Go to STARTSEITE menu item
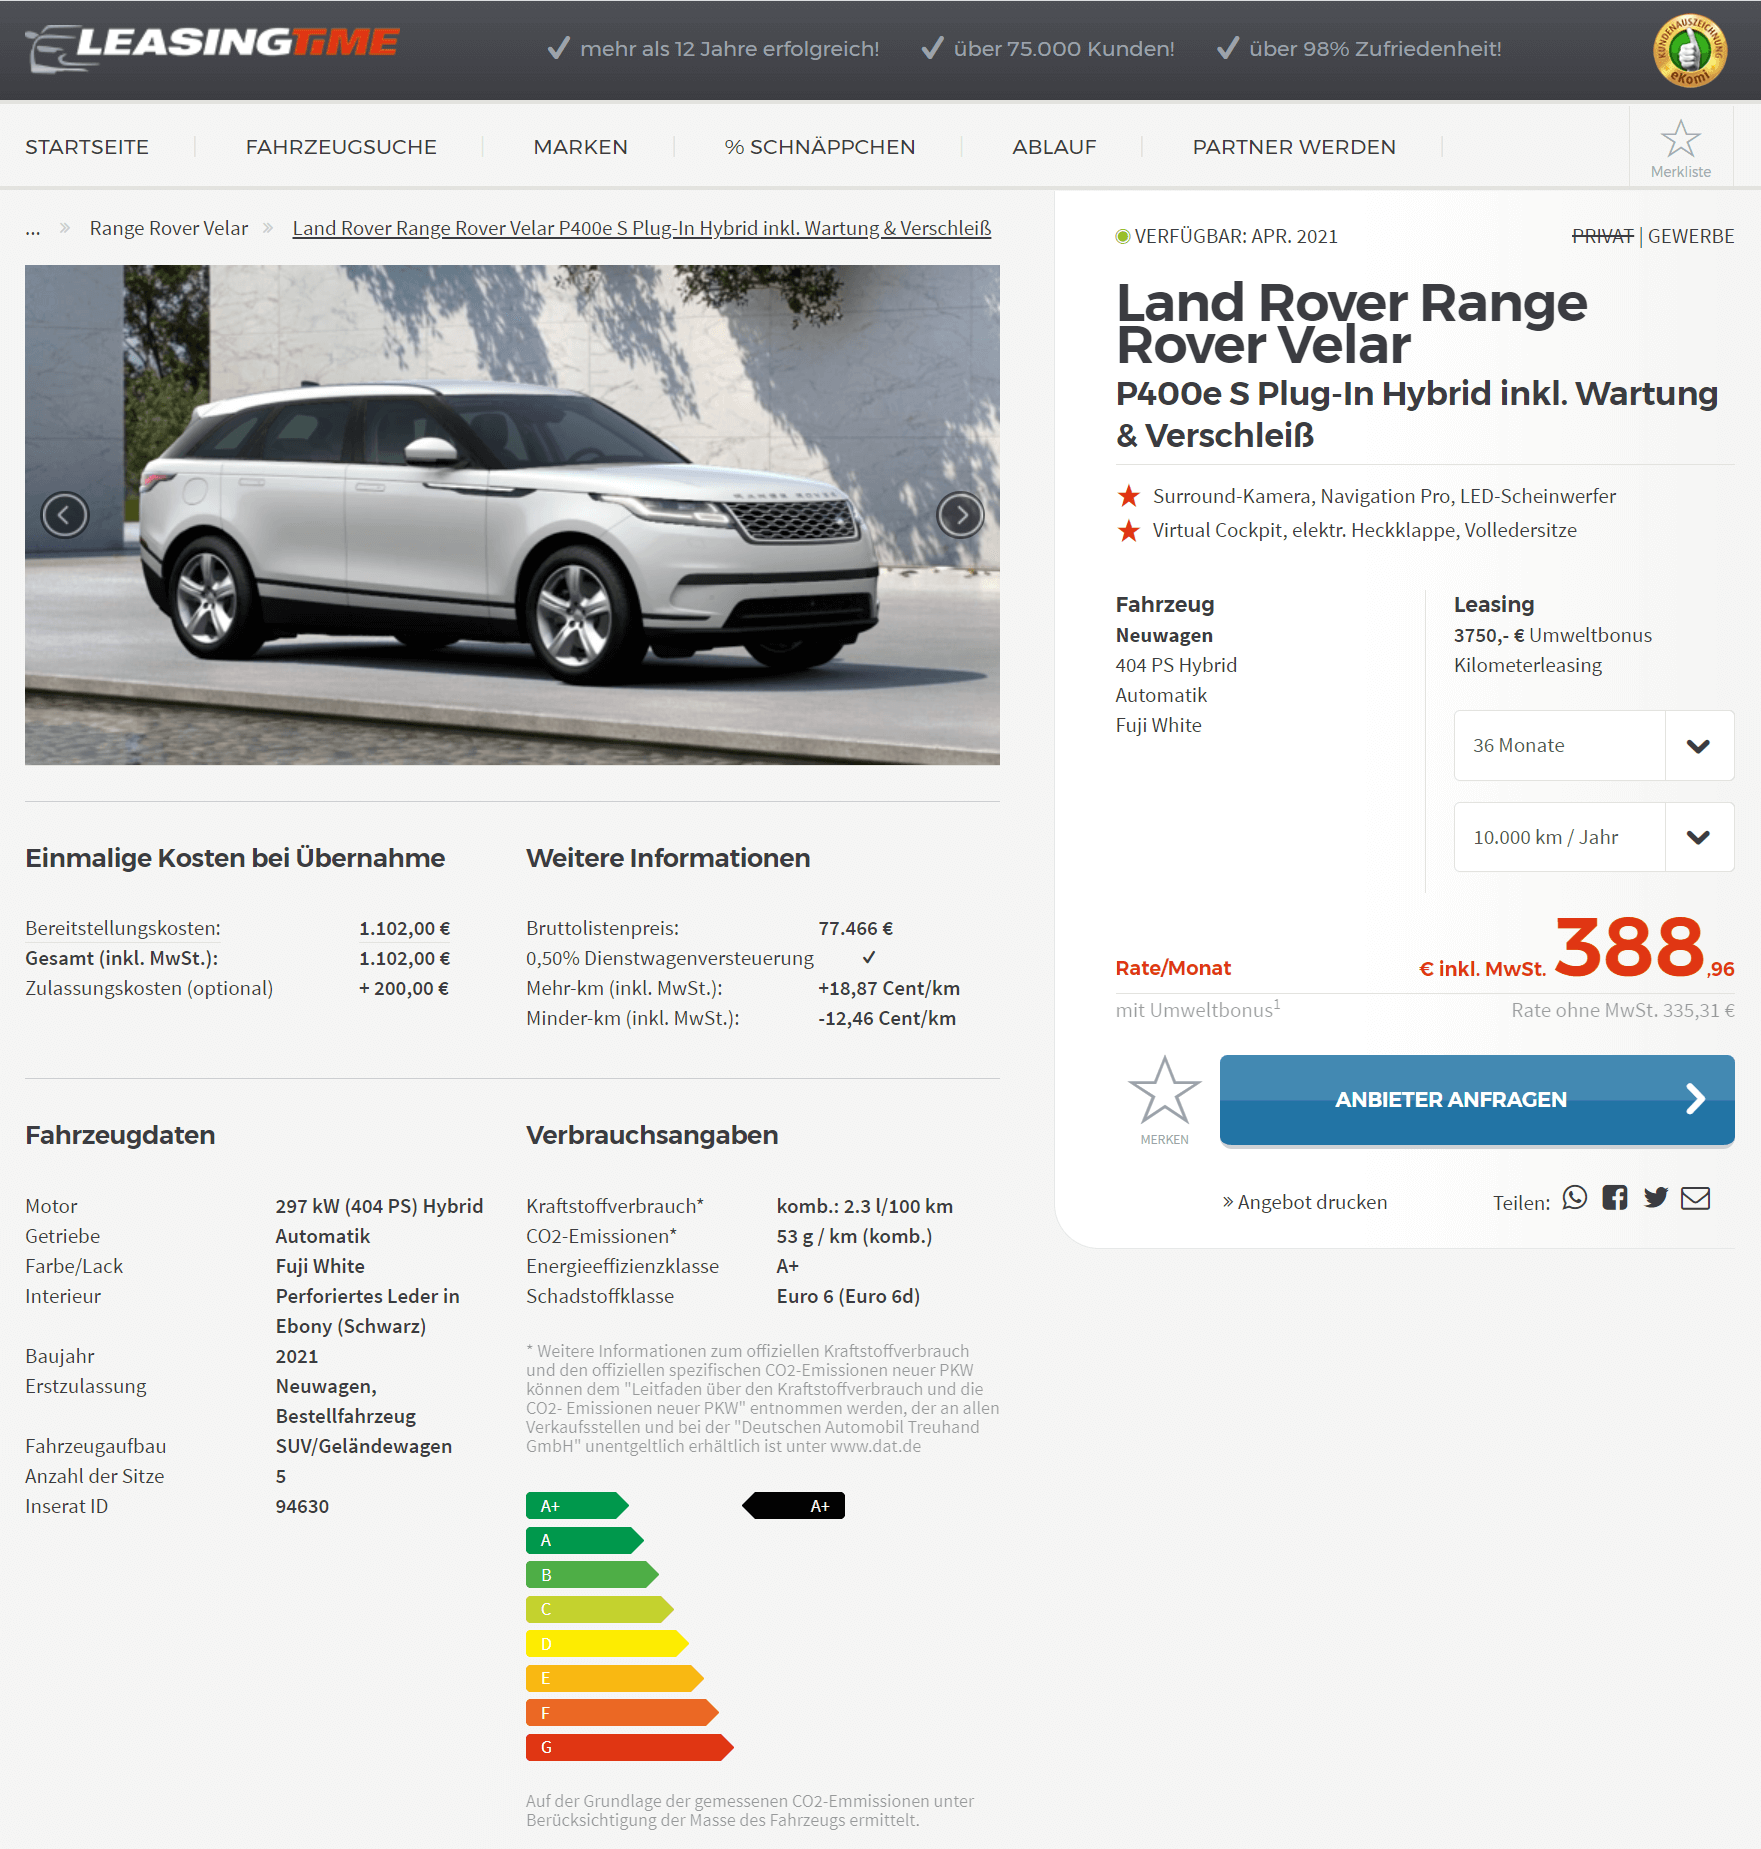Screen dimensions: 1761x1849 click(87, 147)
